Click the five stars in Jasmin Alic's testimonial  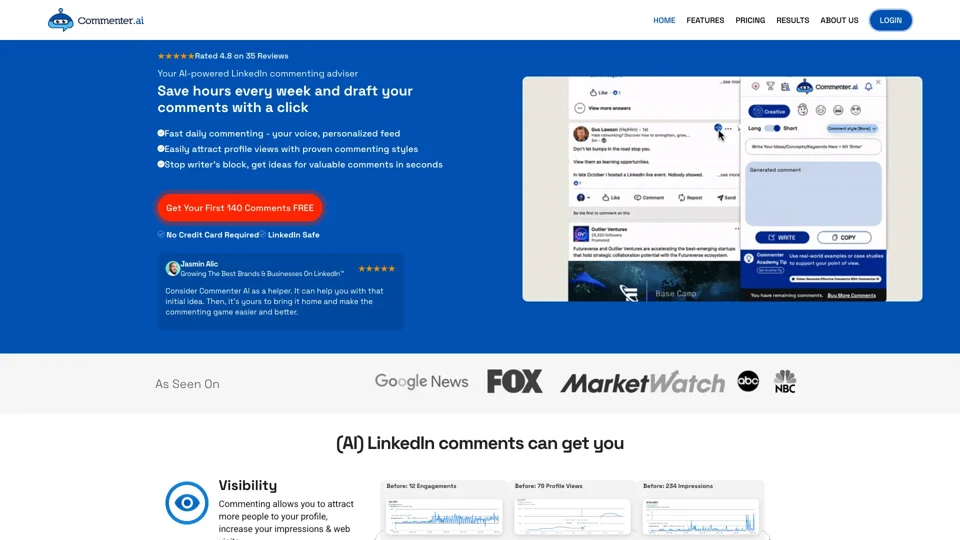(x=377, y=269)
